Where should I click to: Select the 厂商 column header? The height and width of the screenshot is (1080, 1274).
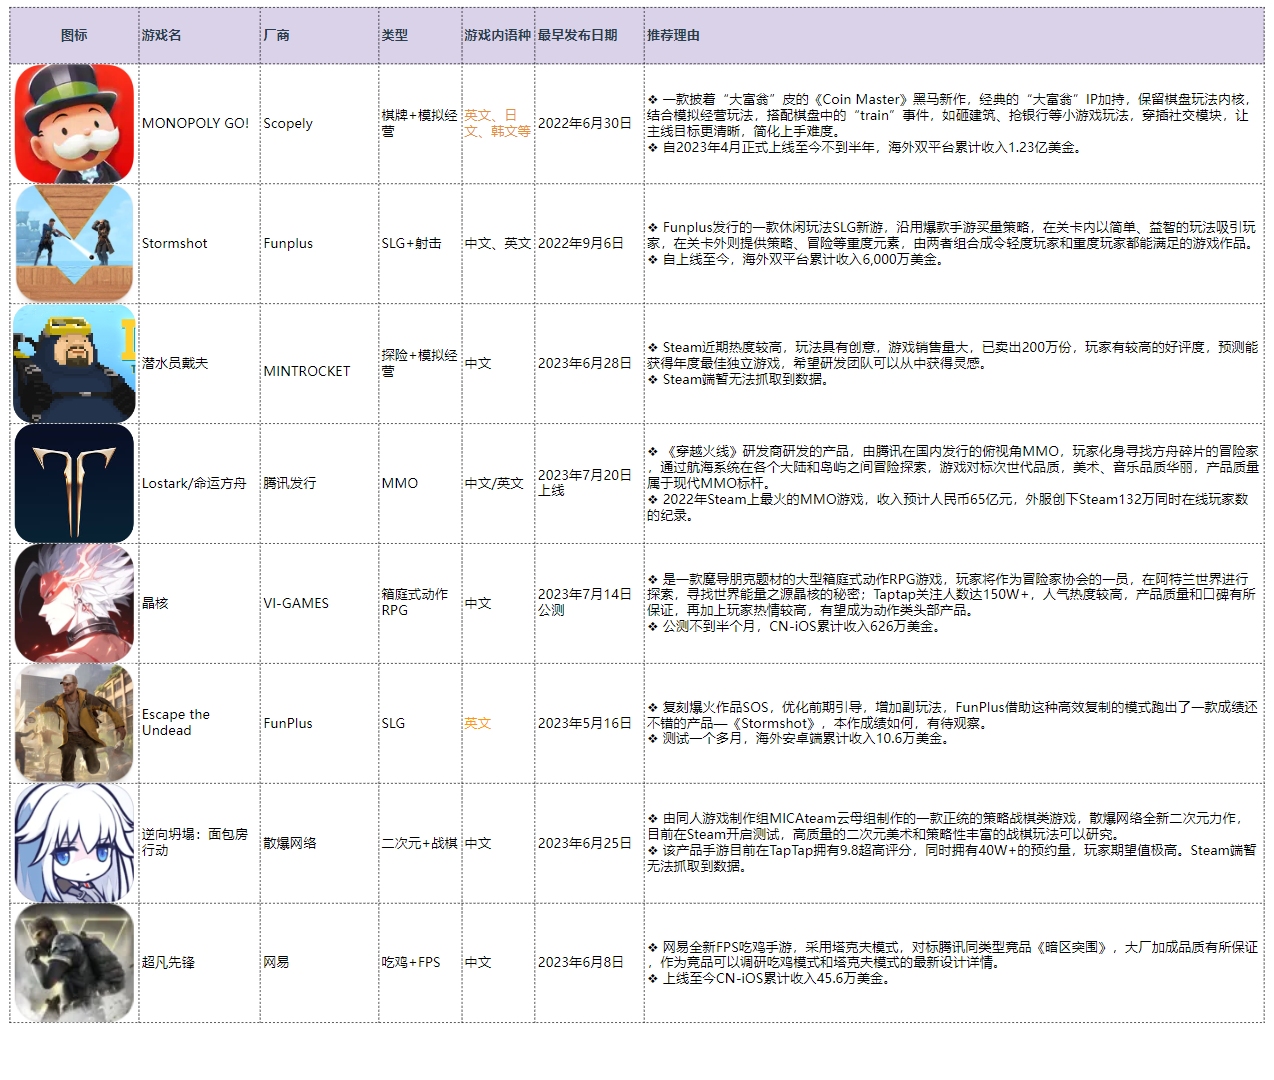[x=276, y=35]
